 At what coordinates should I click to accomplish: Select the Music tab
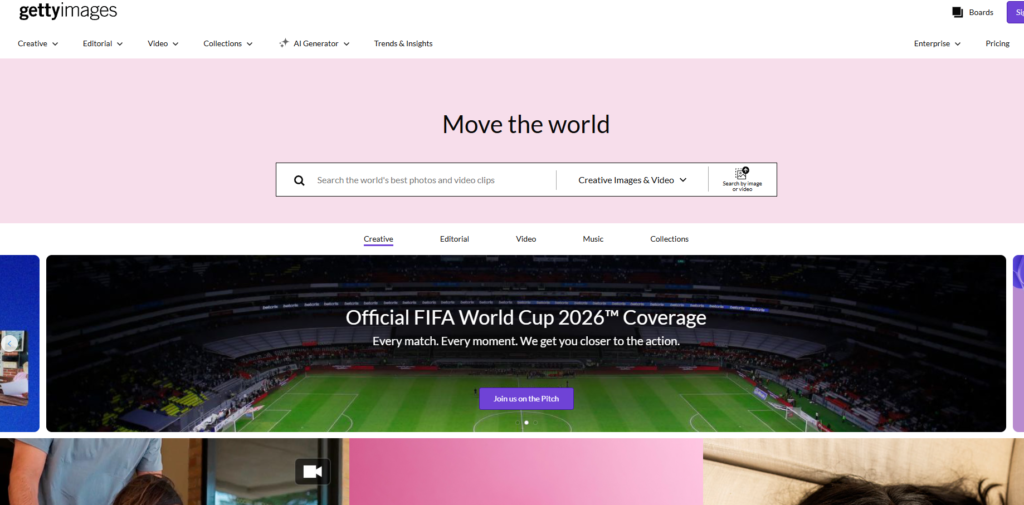click(x=593, y=239)
